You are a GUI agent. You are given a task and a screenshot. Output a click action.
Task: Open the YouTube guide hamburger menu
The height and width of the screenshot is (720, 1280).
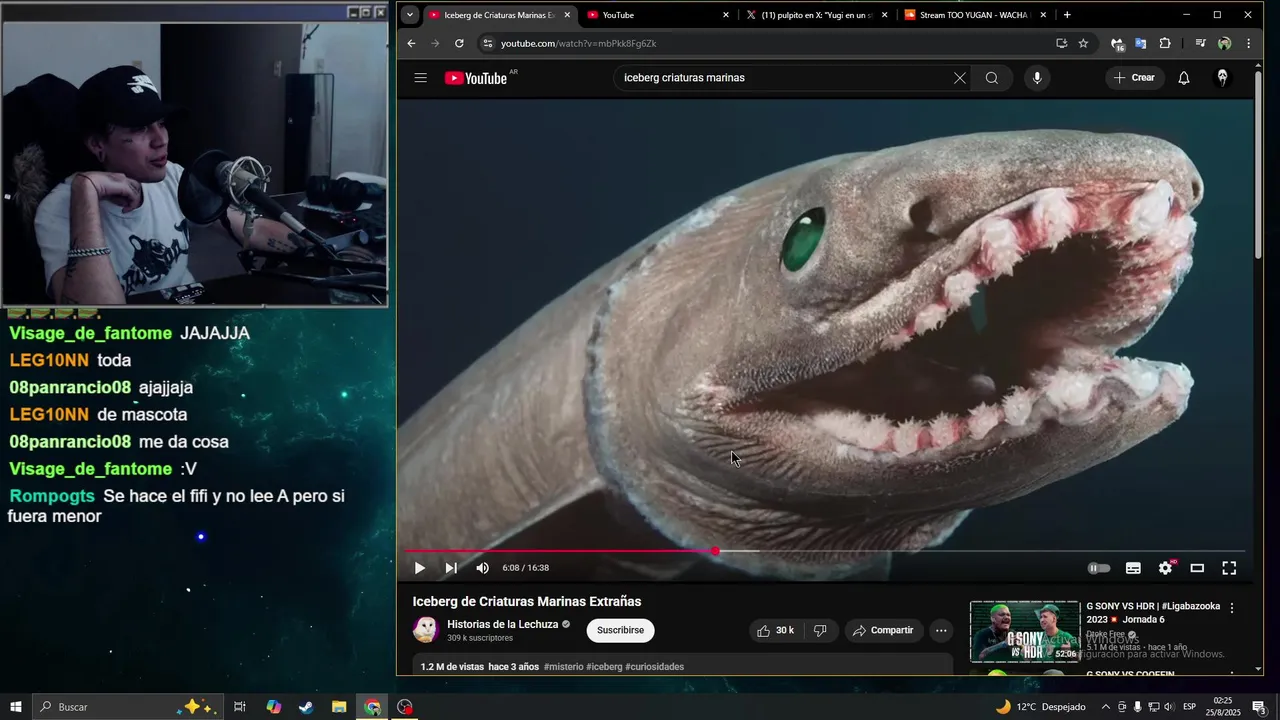click(420, 78)
